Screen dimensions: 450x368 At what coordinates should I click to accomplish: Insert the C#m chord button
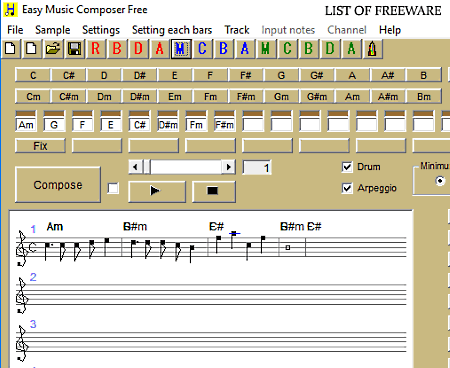coord(69,97)
